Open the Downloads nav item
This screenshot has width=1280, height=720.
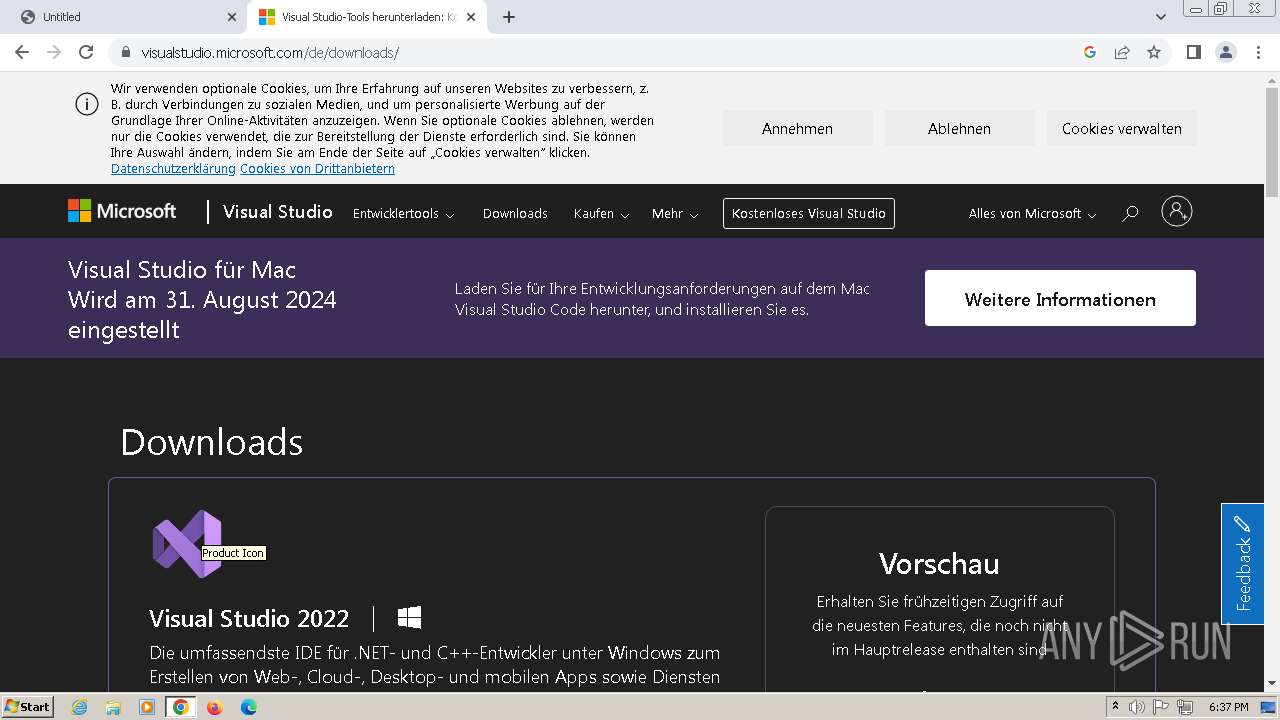515,214
